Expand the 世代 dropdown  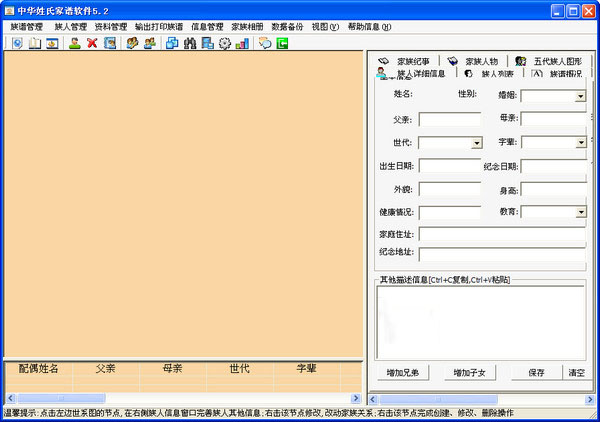[476, 143]
